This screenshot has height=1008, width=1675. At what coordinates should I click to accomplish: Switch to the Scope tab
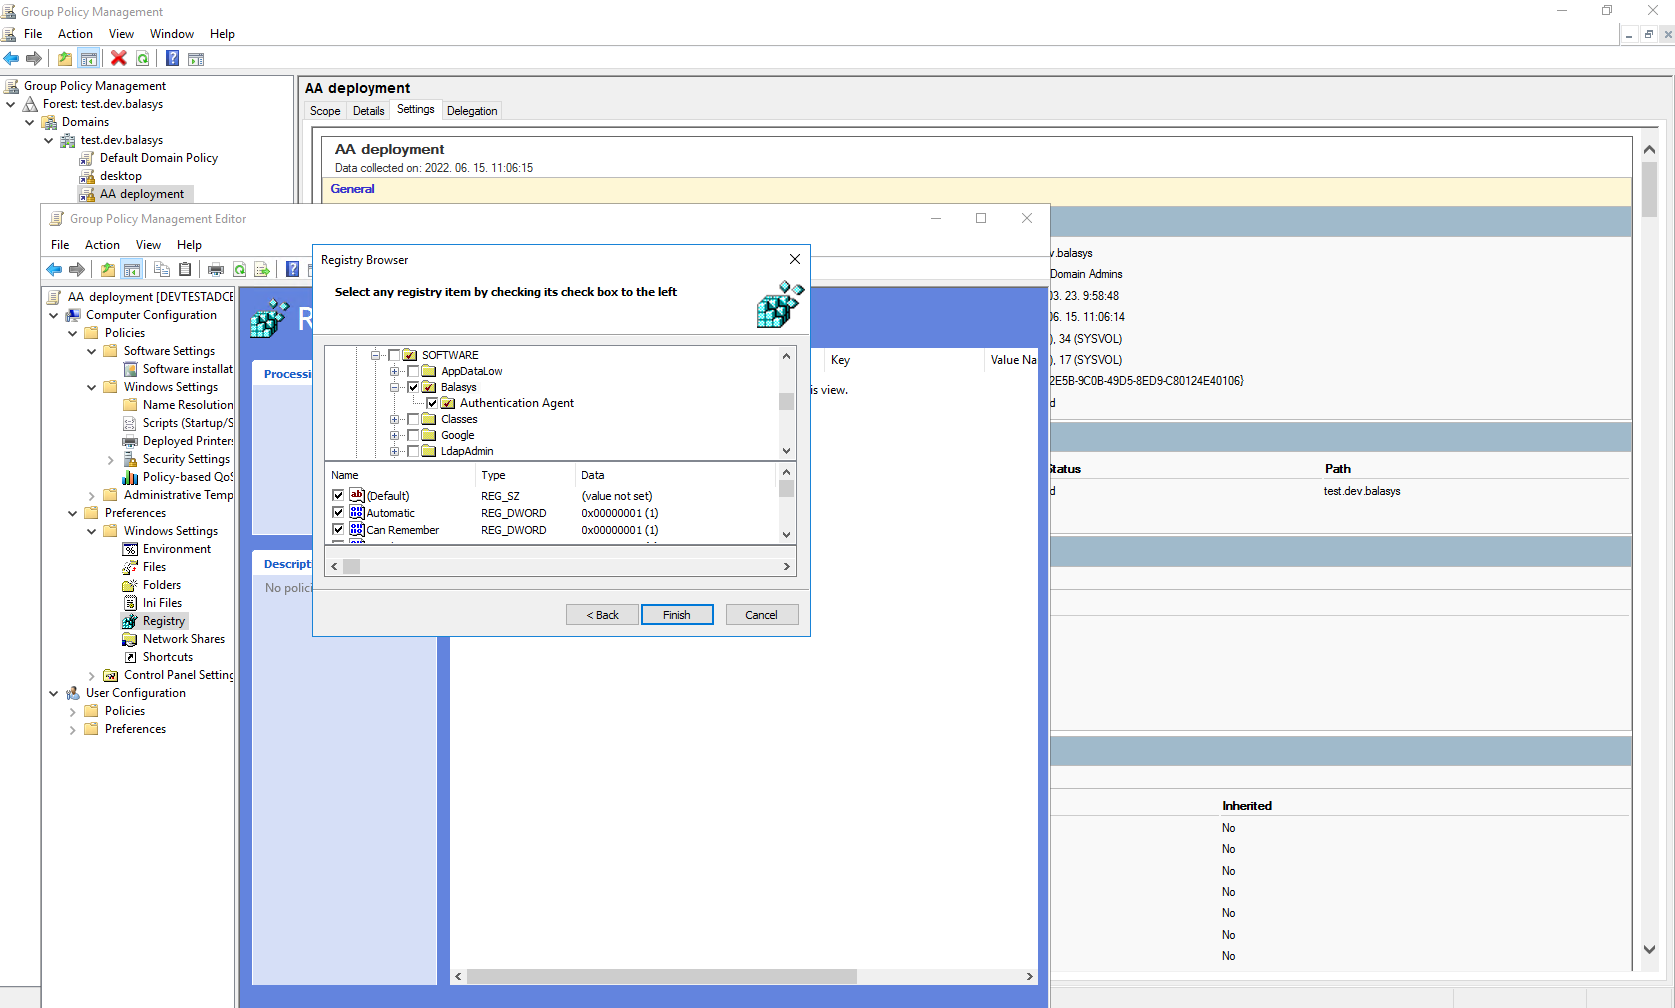[x=325, y=111]
